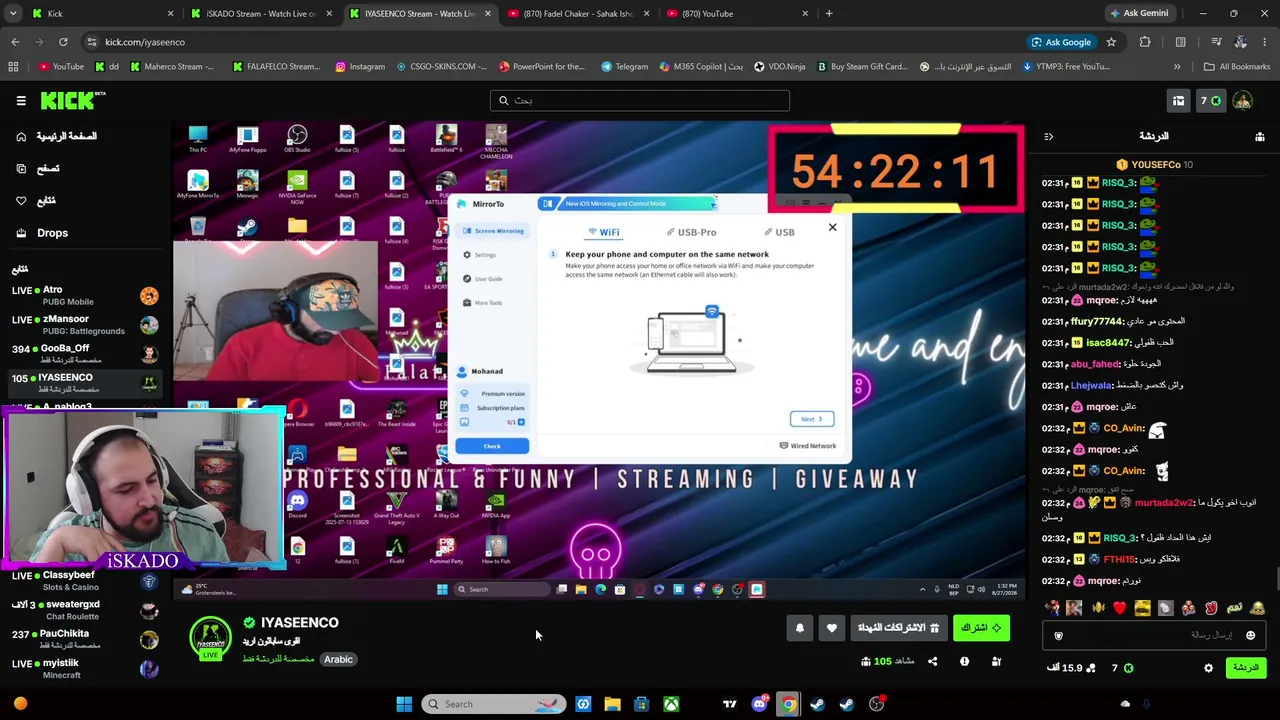Open the Chrome extensions puzzle icon

click(x=1145, y=42)
